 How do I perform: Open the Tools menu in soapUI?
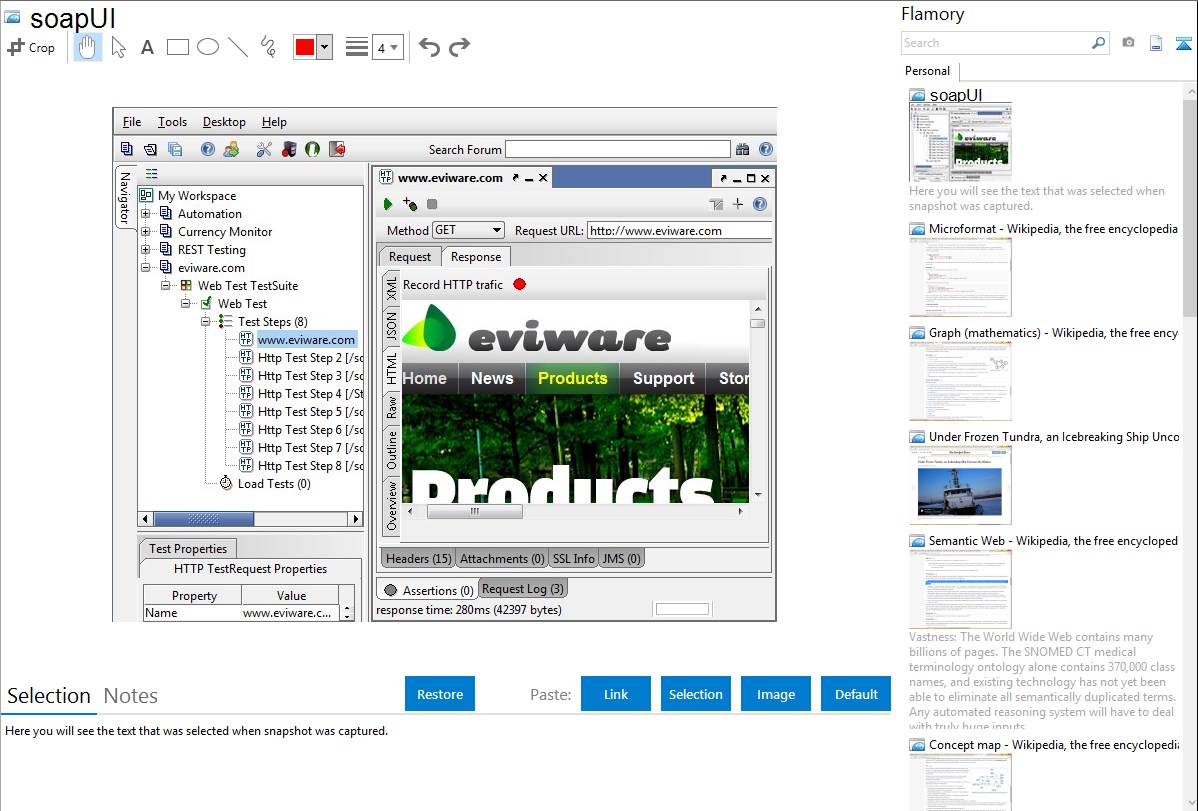(172, 122)
